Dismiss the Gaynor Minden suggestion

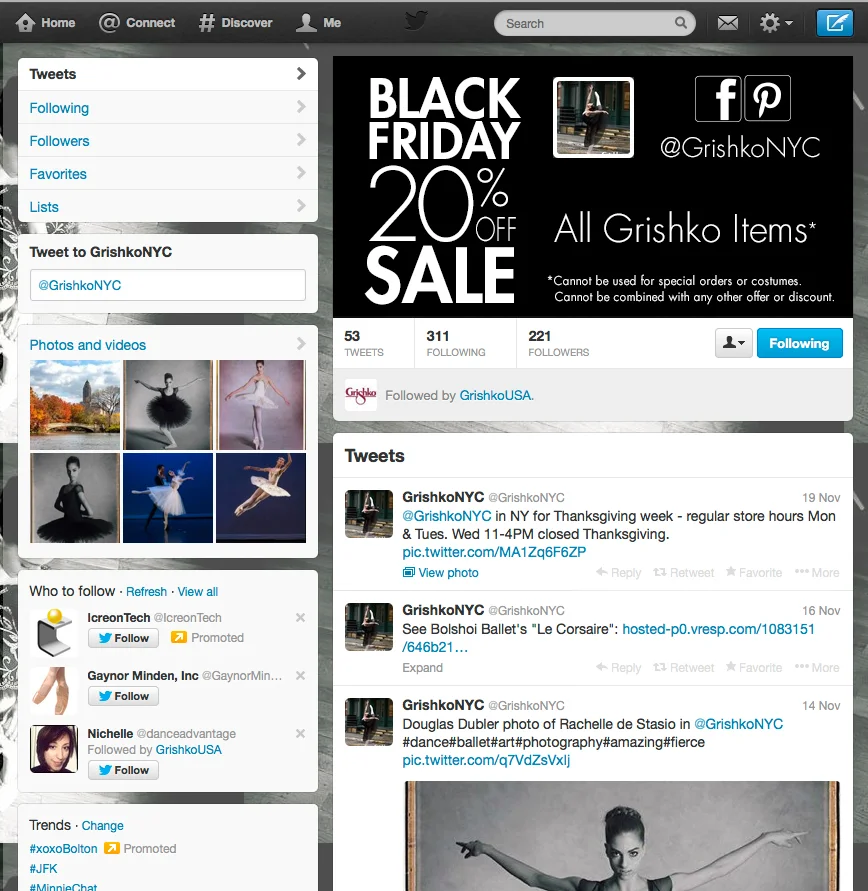tap(301, 675)
